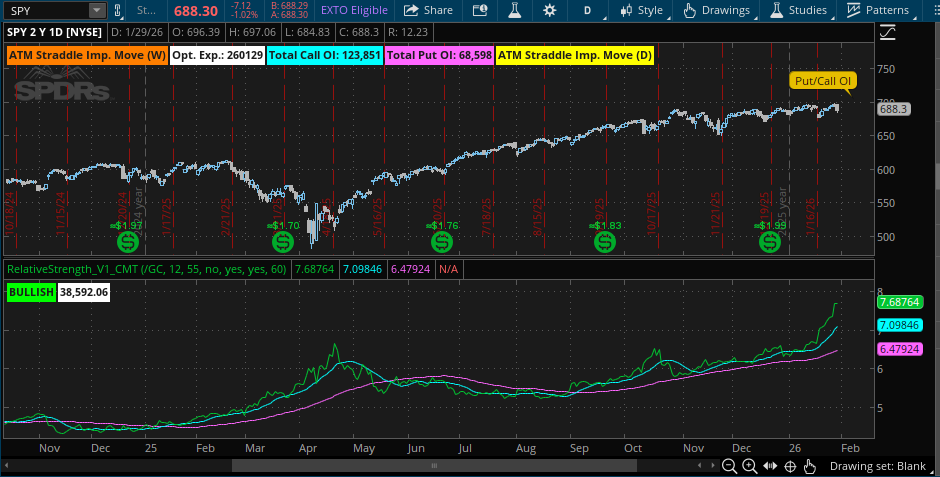Click the N/A study value
Viewport: 940px width, 477px height.
pos(448,269)
